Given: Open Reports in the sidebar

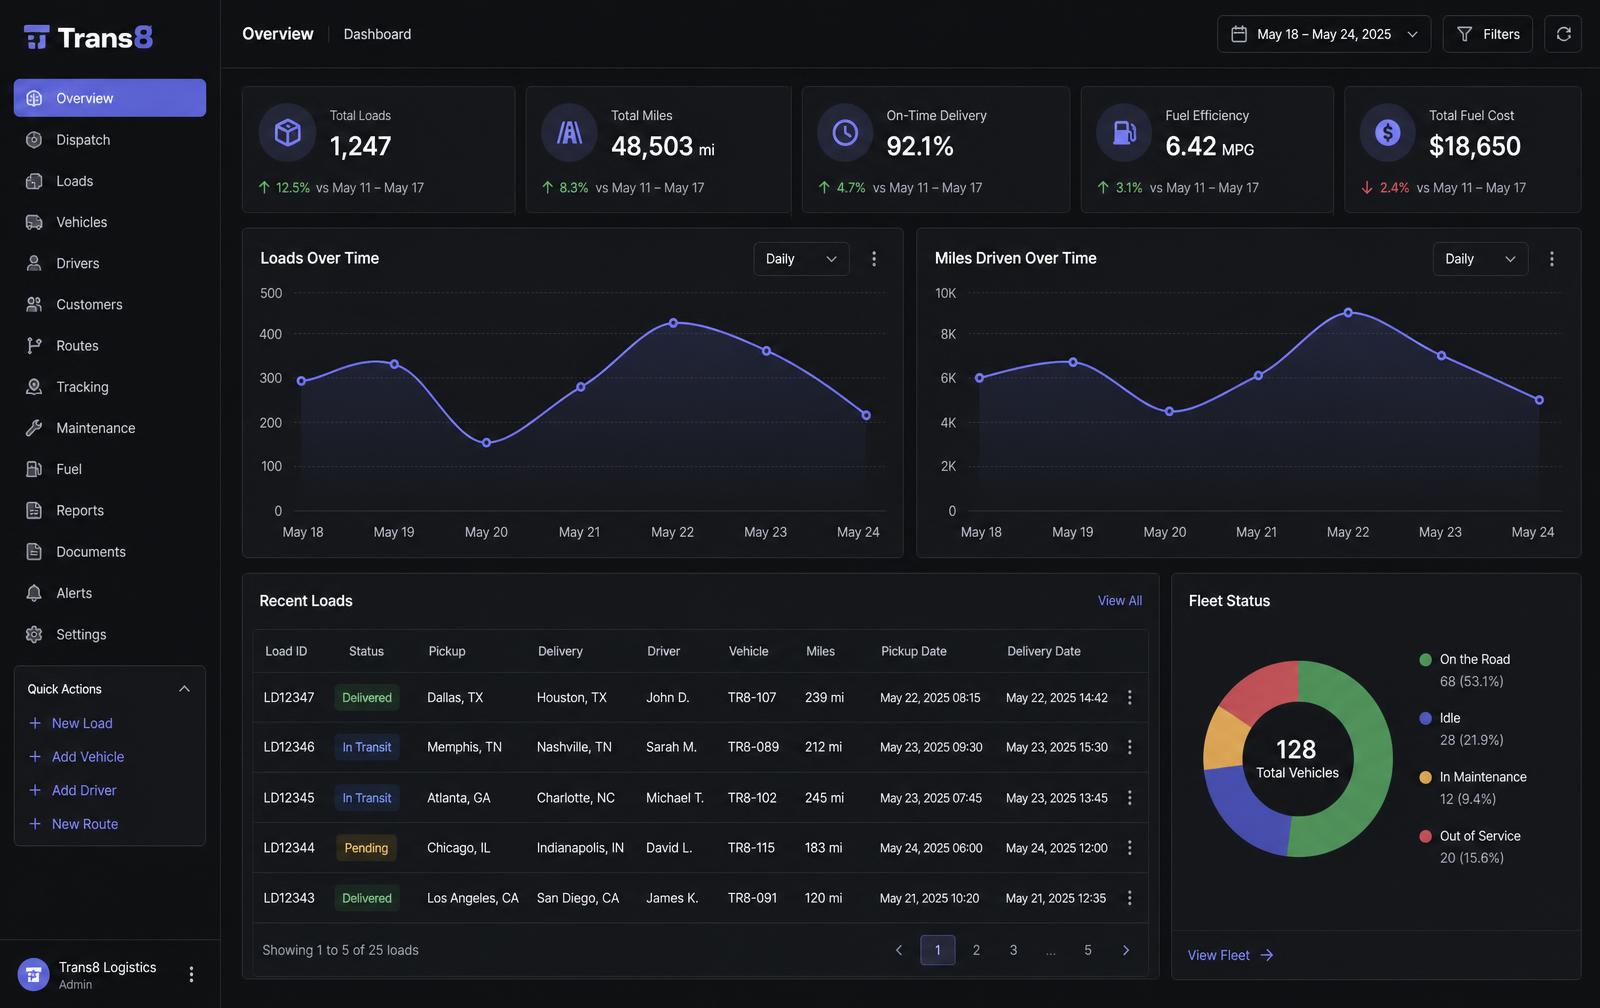Looking at the screenshot, I should [x=110, y=510].
